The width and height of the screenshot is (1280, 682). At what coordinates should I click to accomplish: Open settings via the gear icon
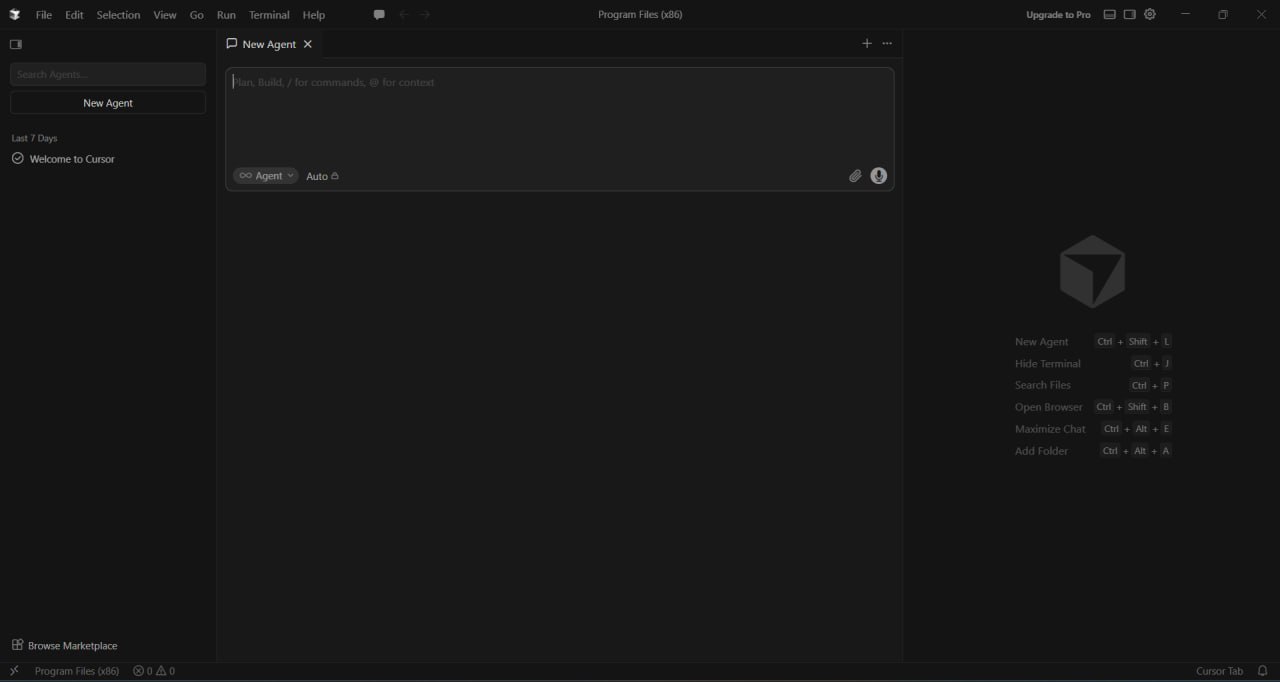1150,15
